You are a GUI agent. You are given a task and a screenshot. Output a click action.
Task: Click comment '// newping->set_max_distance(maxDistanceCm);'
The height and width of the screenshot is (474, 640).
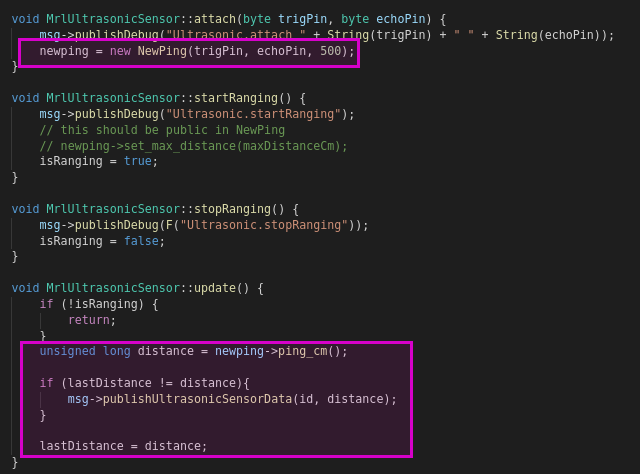[193, 146]
